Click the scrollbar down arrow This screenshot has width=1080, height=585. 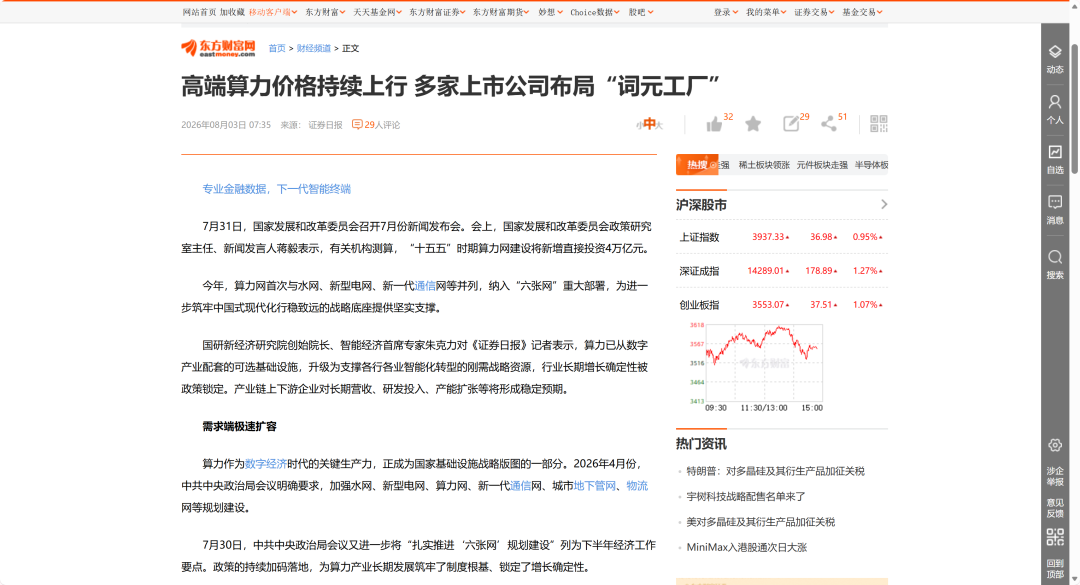[1074, 580]
